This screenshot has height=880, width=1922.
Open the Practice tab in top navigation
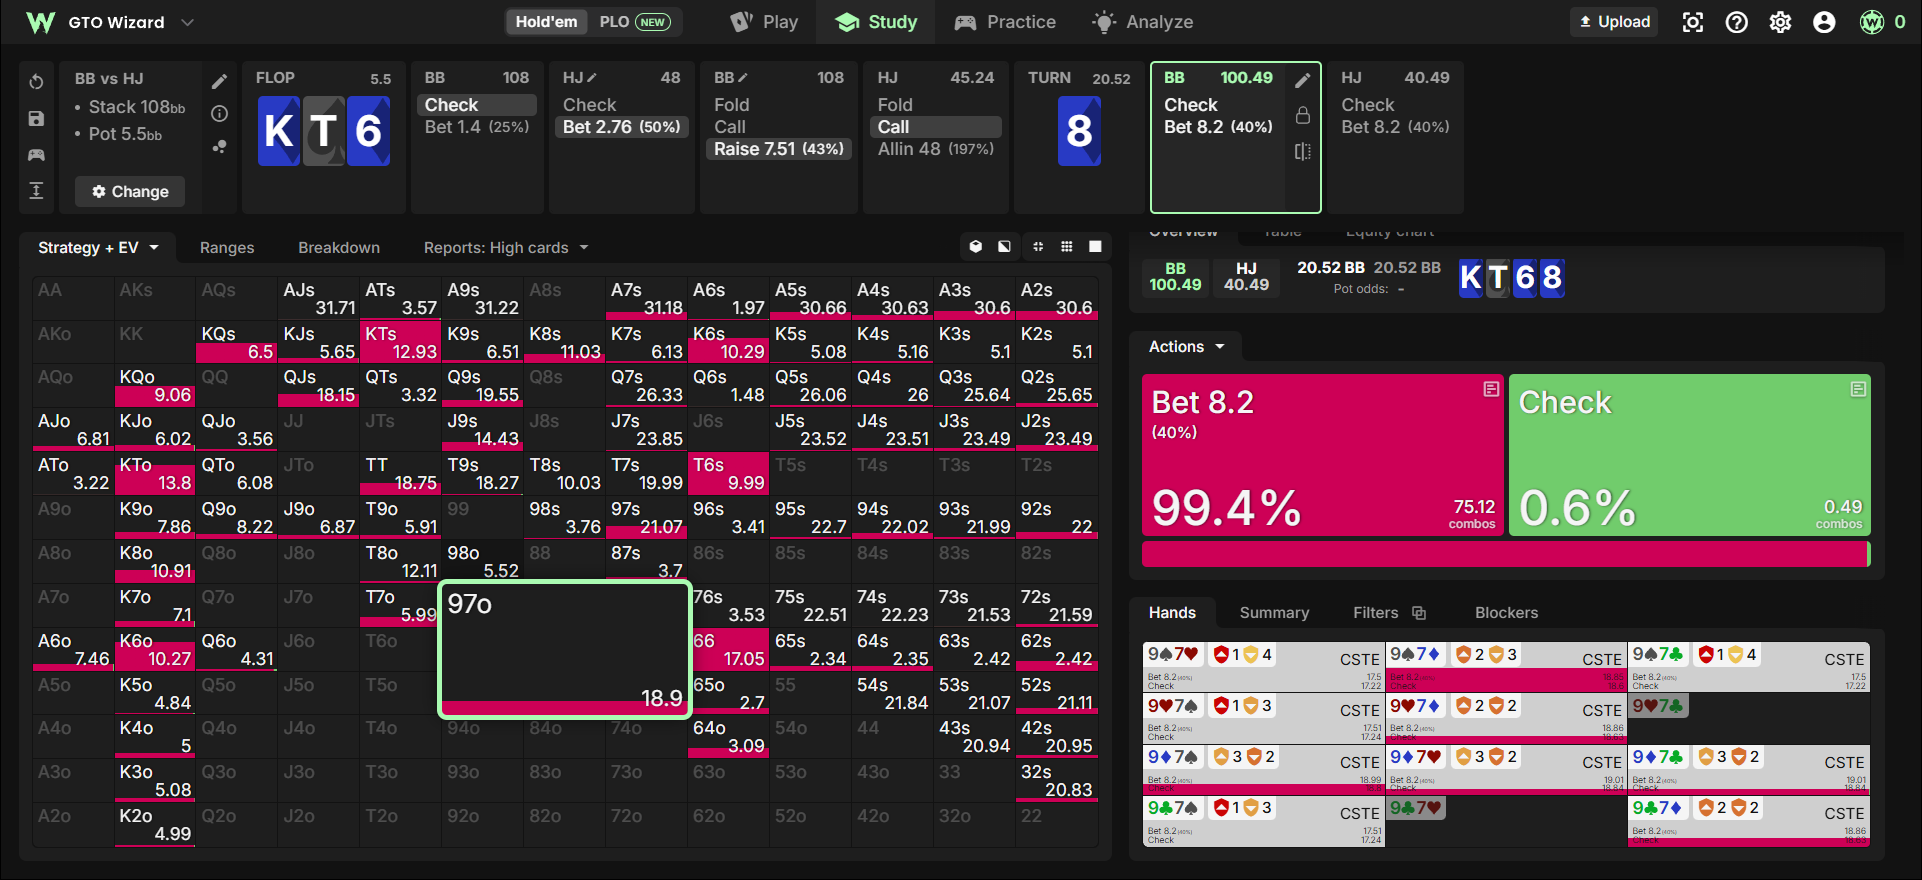[1005, 22]
